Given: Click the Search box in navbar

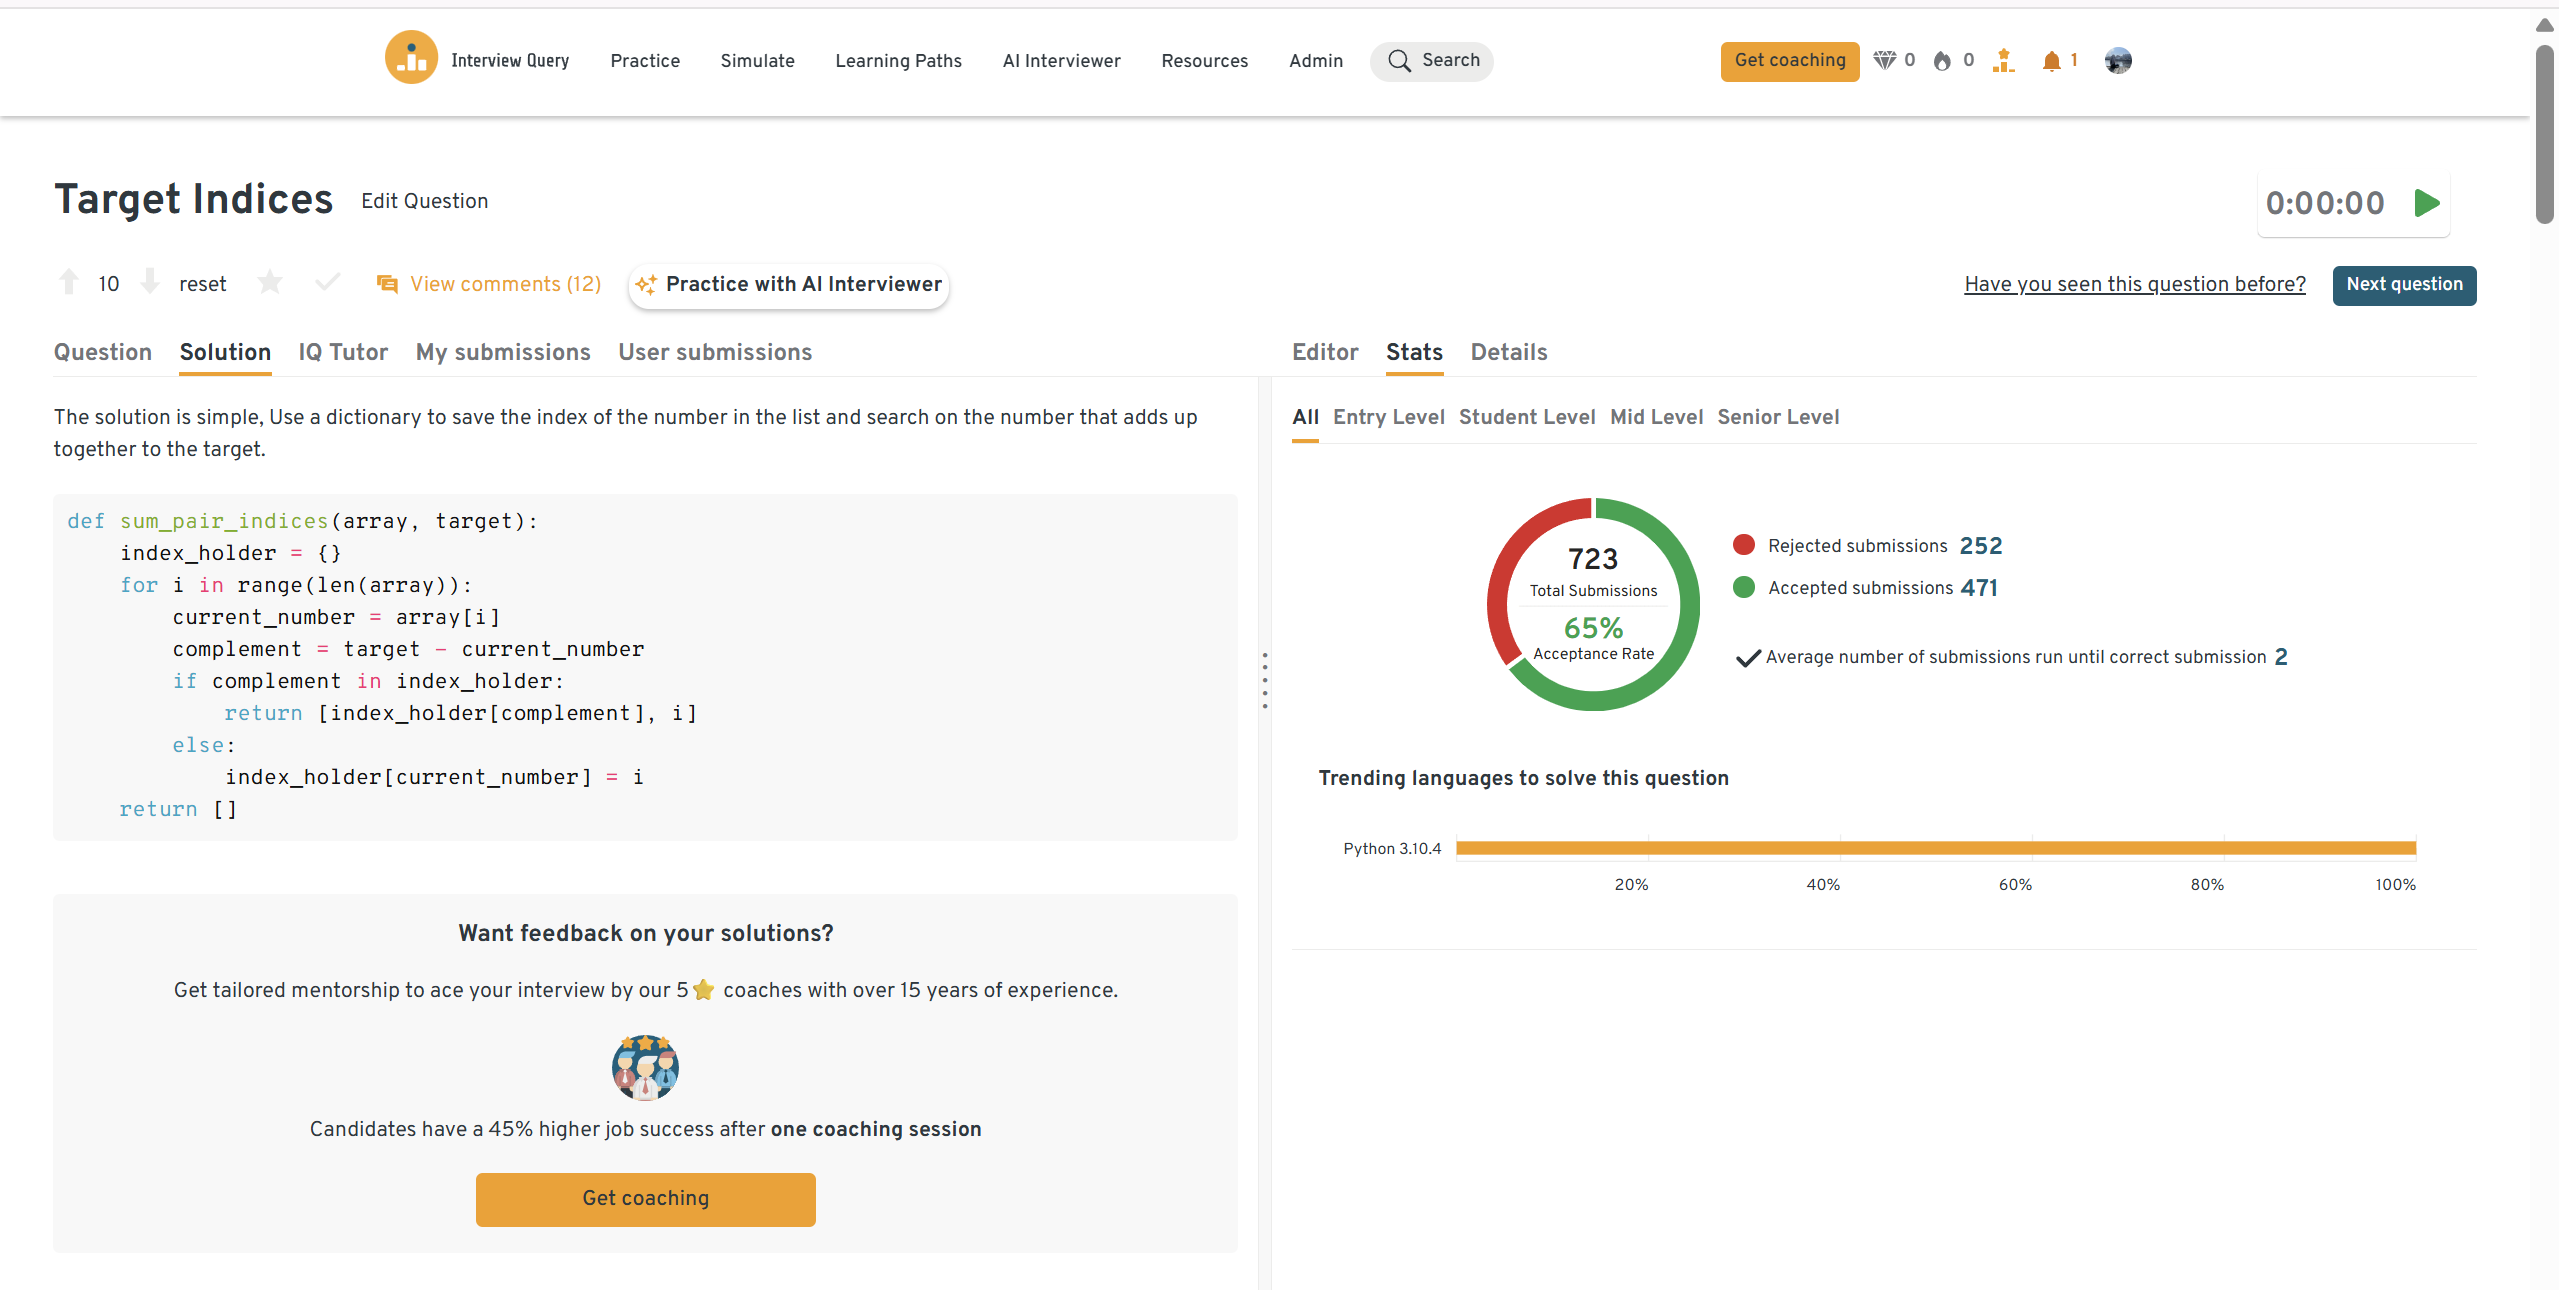Looking at the screenshot, I should (1431, 61).
